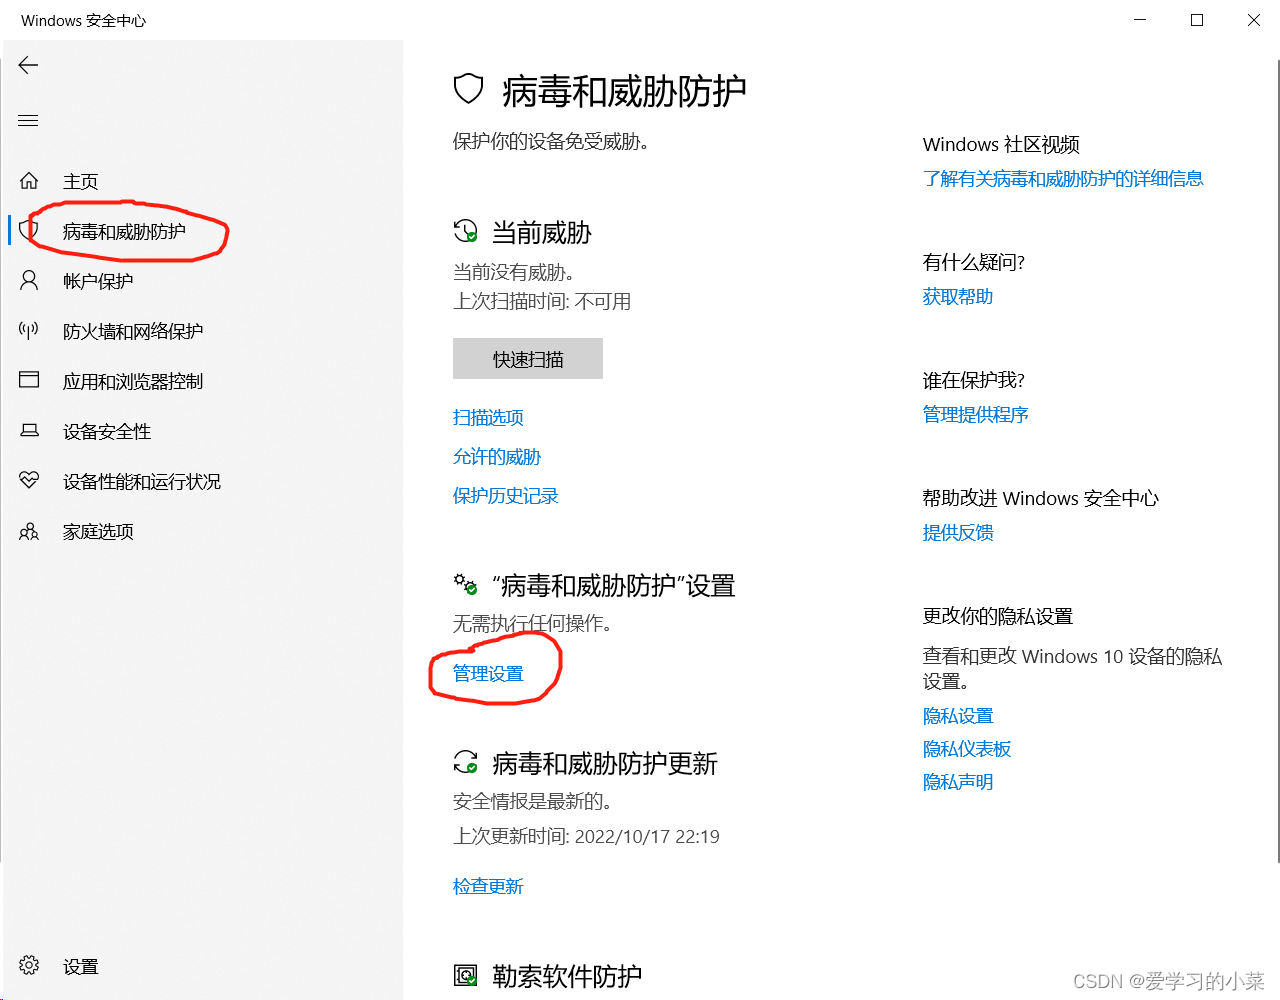Click the 谁在保护我? heading
1280x1000 pixels.
click(x=974, y=380)
